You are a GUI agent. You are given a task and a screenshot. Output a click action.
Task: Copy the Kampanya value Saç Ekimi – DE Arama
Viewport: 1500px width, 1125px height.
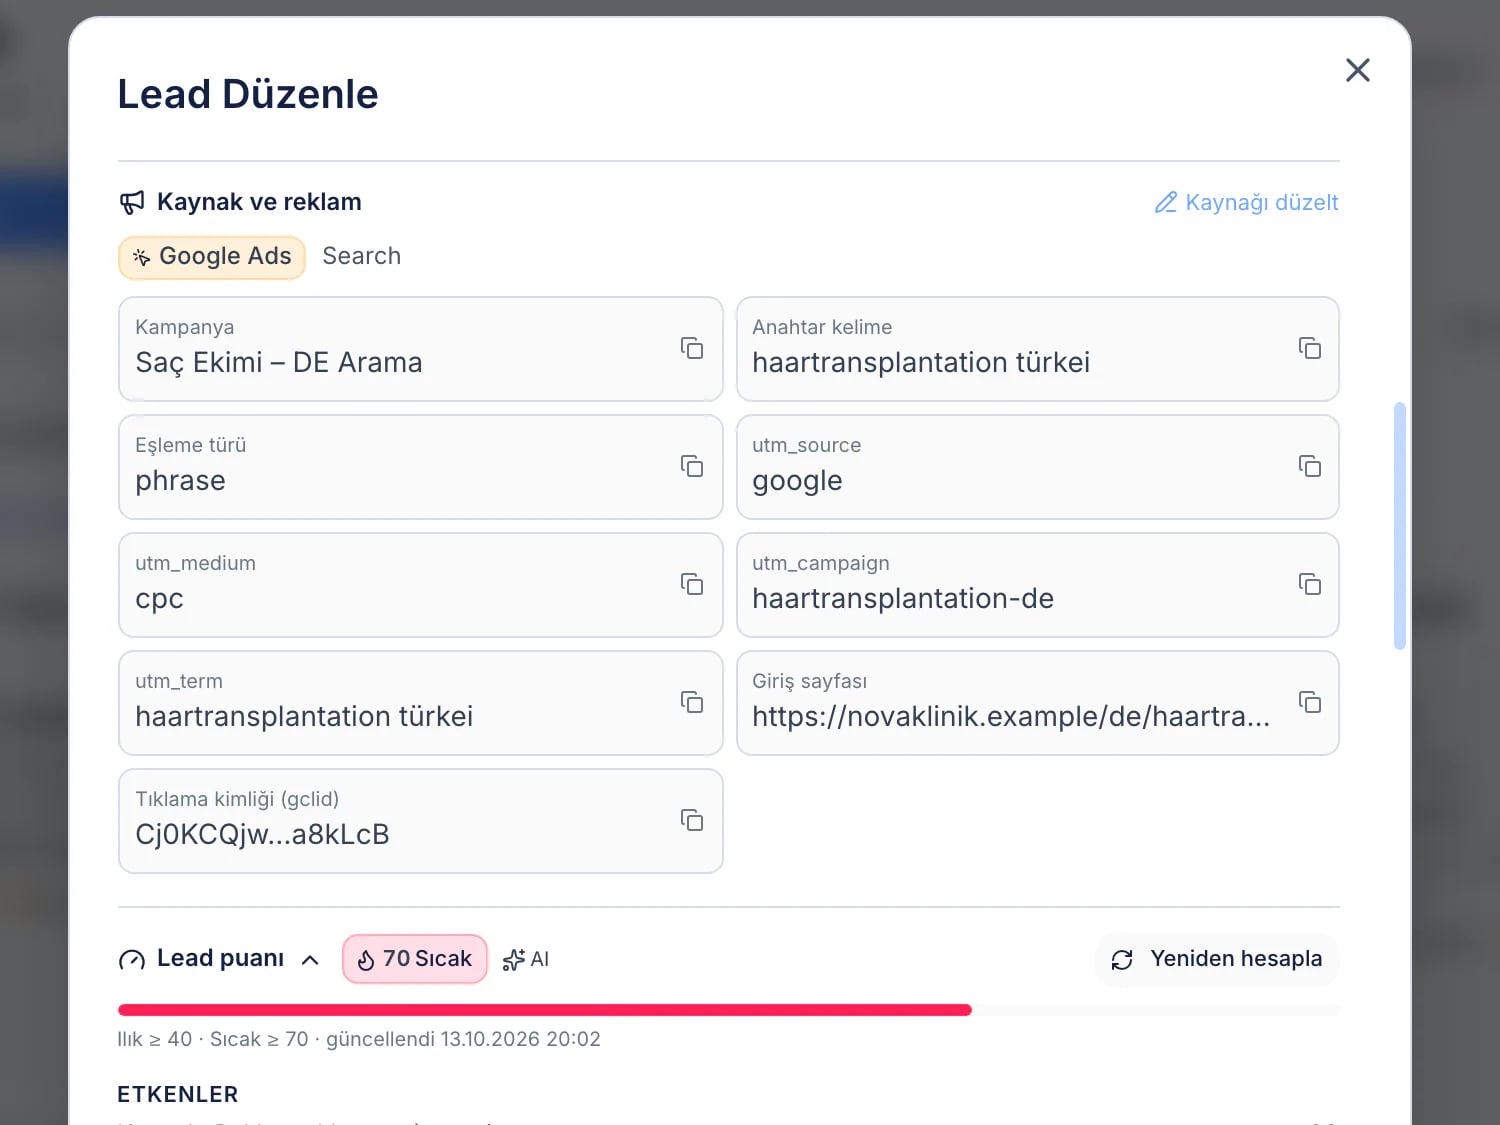click(x=692, y=348)
